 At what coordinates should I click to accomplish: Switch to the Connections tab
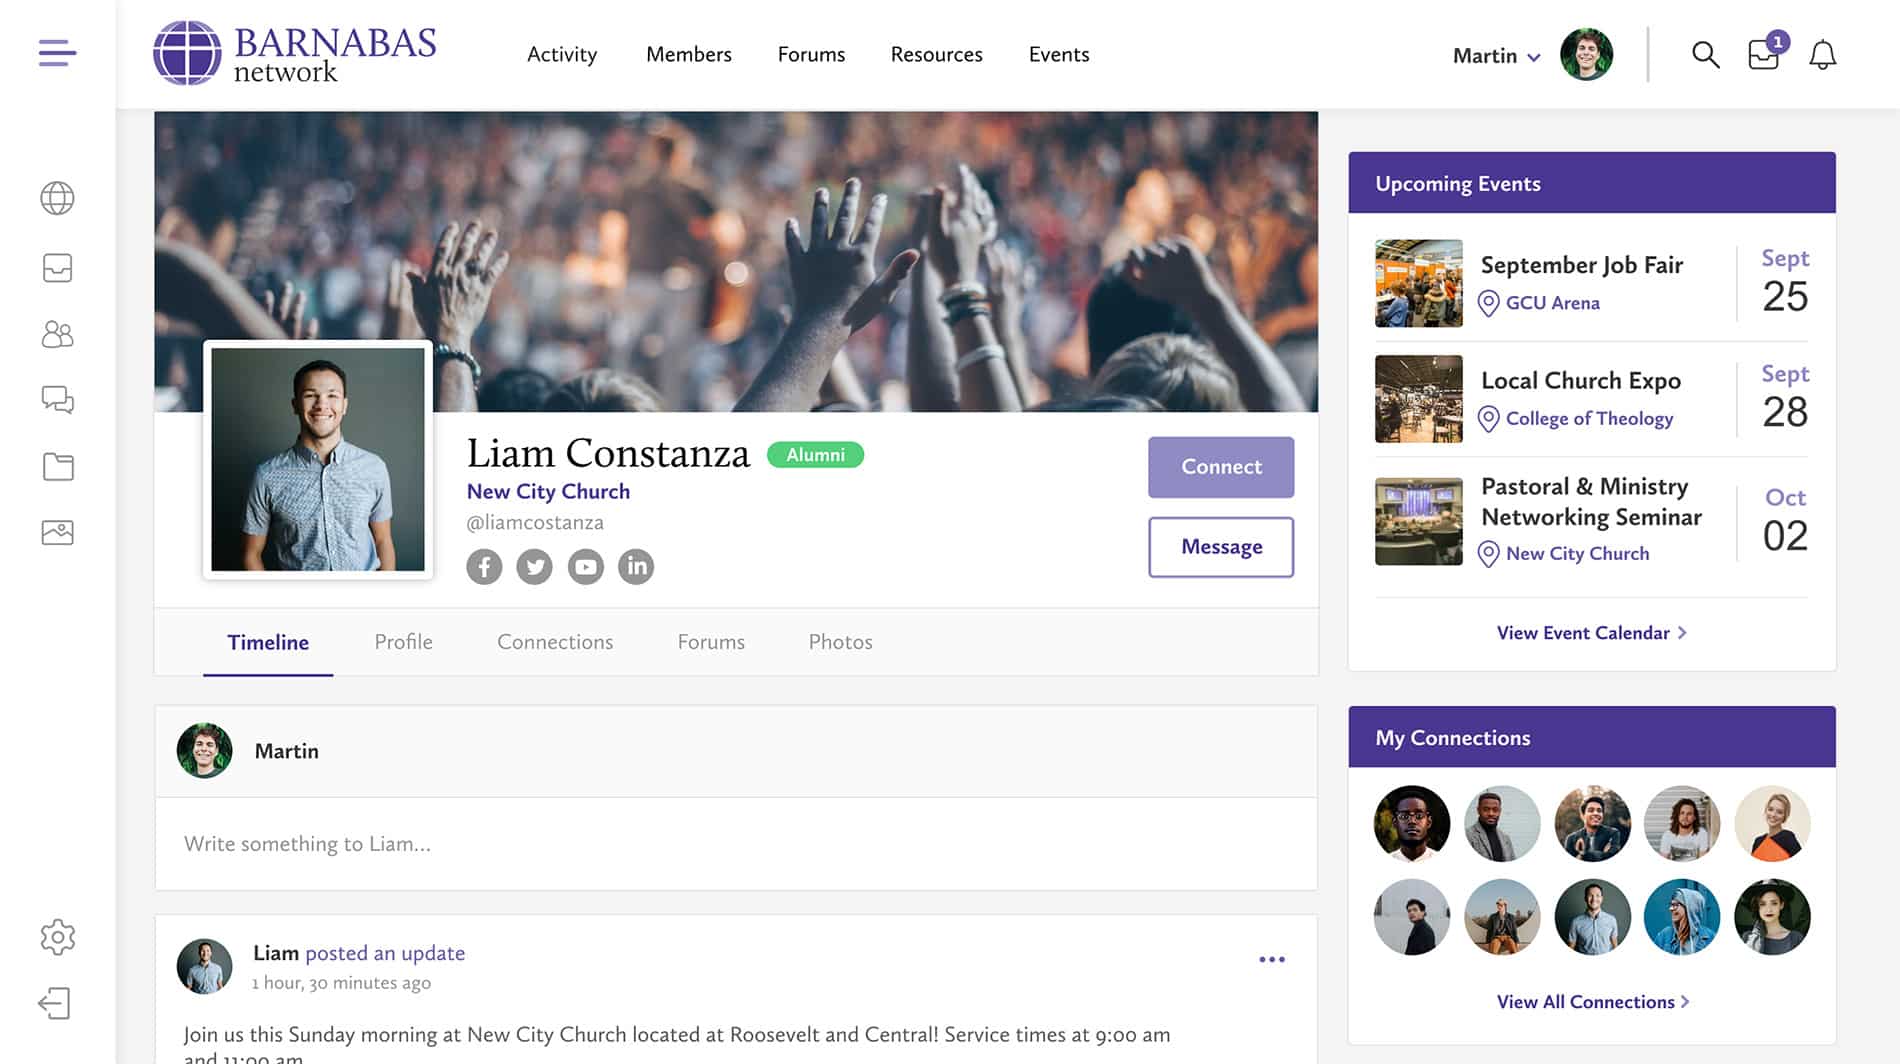click(x=555, y=642)
